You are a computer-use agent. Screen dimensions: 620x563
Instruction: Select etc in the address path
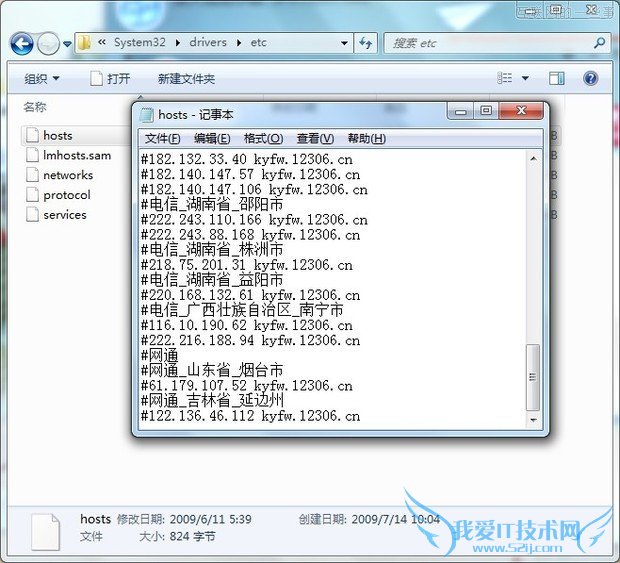[x=259, y=42]
